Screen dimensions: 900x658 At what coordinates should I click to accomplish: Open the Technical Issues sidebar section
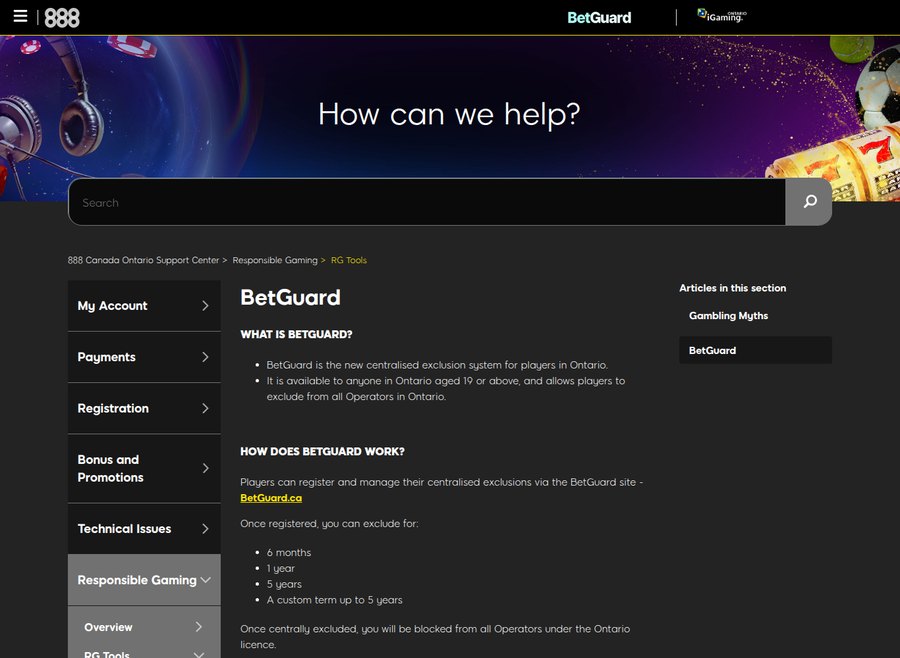144,529
